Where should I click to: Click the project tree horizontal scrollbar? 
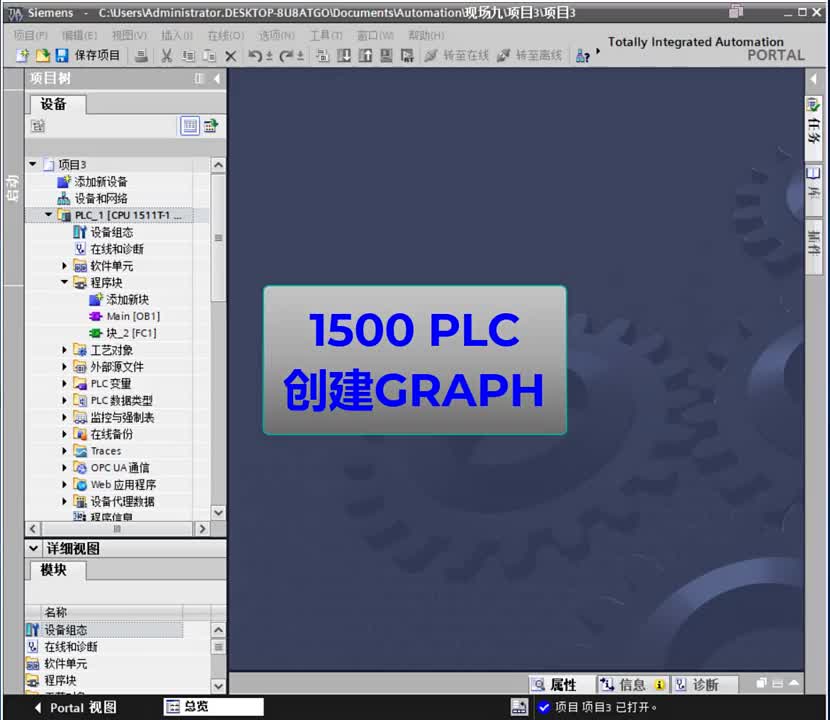[x=118, y=528]
